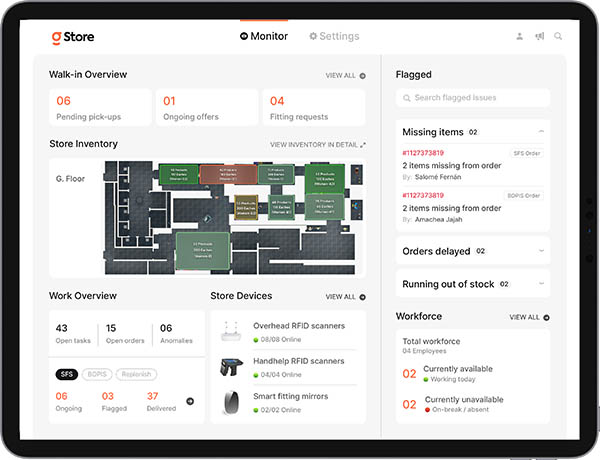The width and height of the screenshot is (600, 460).
Task: Select the BOPIS filter chip
Action: tap(97, 374)
